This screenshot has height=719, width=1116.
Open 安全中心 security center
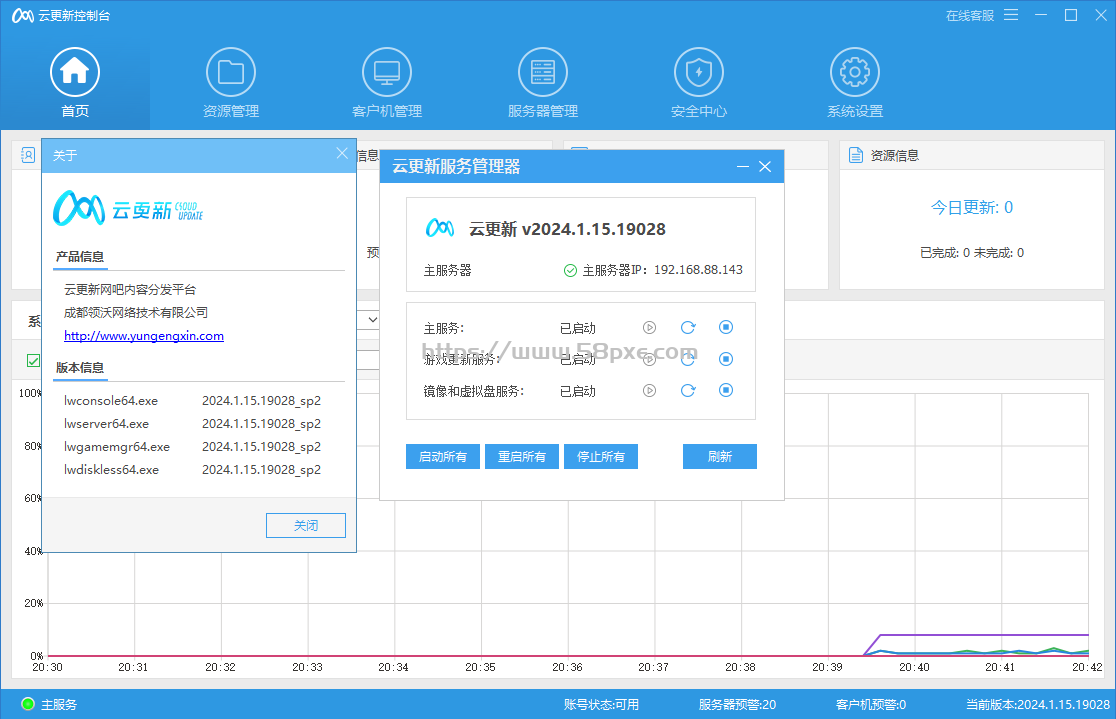point(699,83)
